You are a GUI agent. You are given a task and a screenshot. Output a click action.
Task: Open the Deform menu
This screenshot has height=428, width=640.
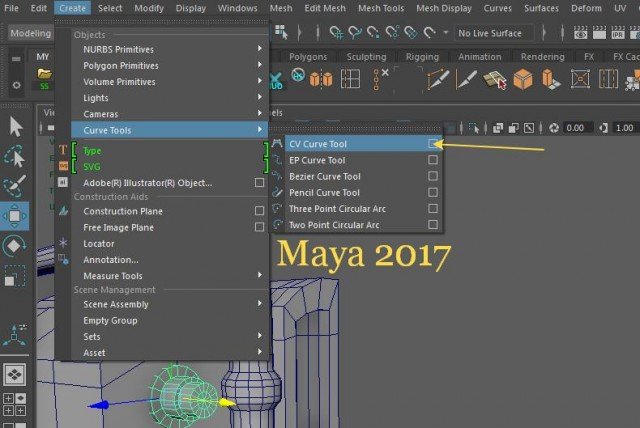[586, 8]
